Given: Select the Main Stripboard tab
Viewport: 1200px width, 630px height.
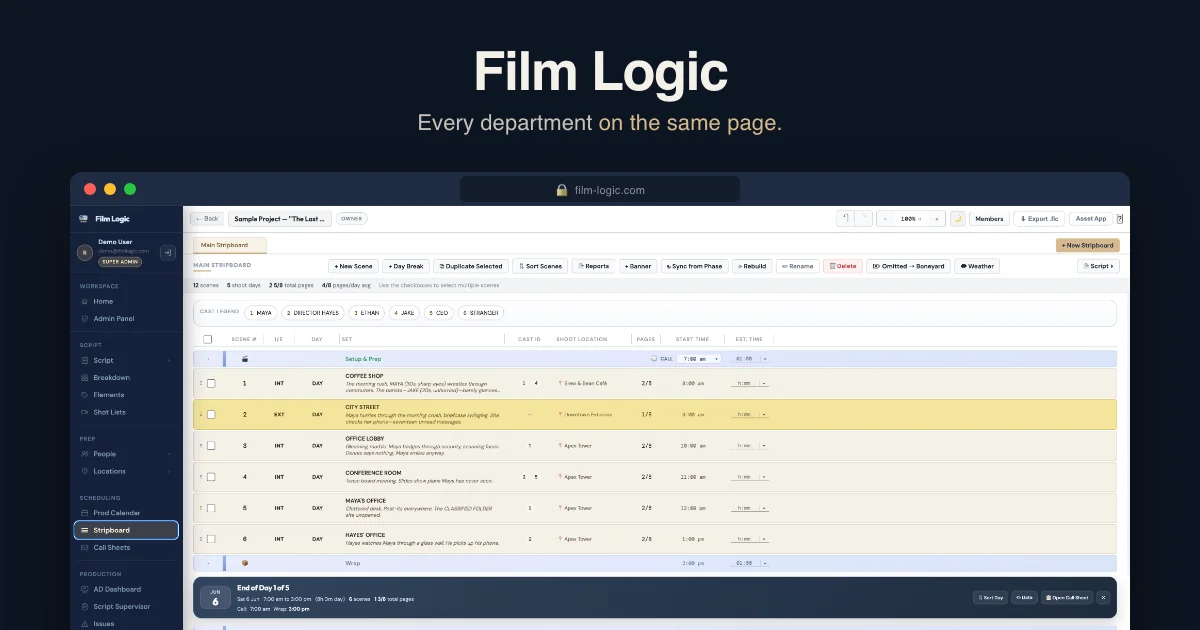Looking at the screenshot, I should 229,245.
